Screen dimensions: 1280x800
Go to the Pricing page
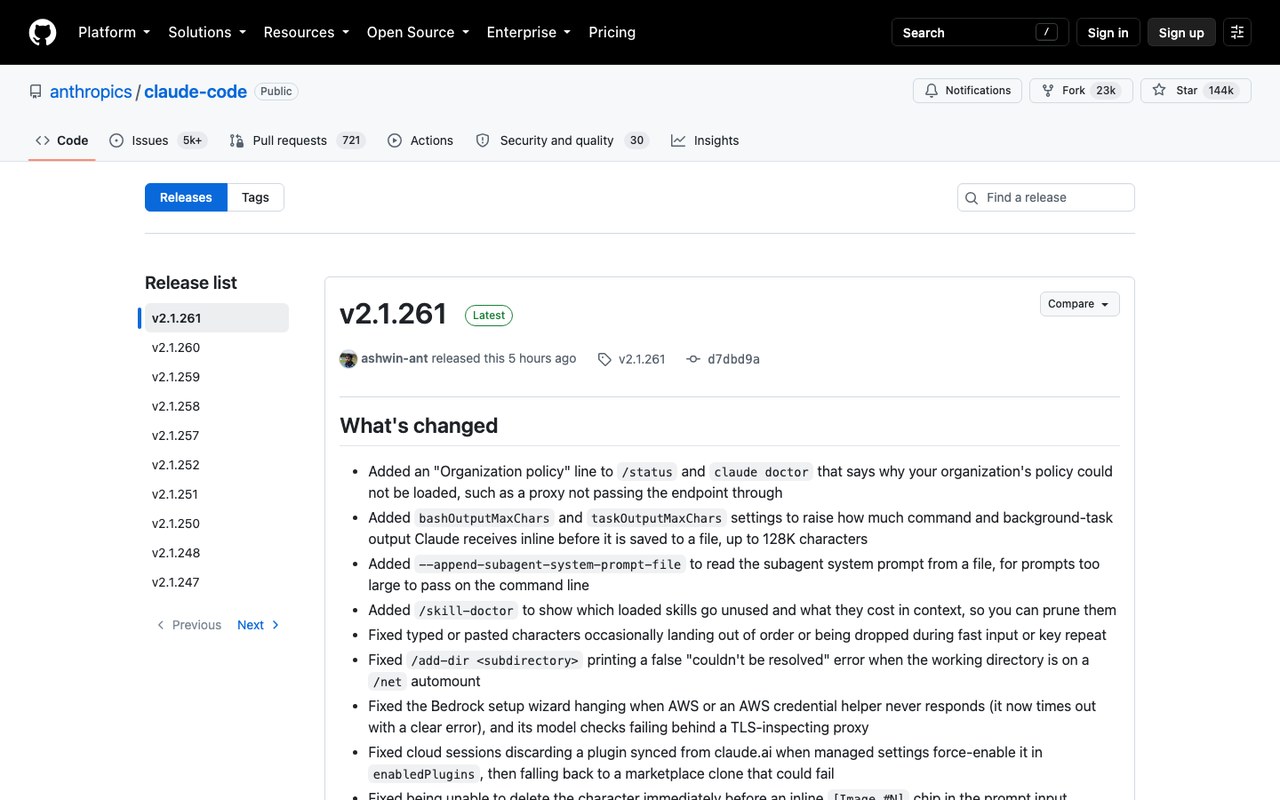(x=612, y=32)
